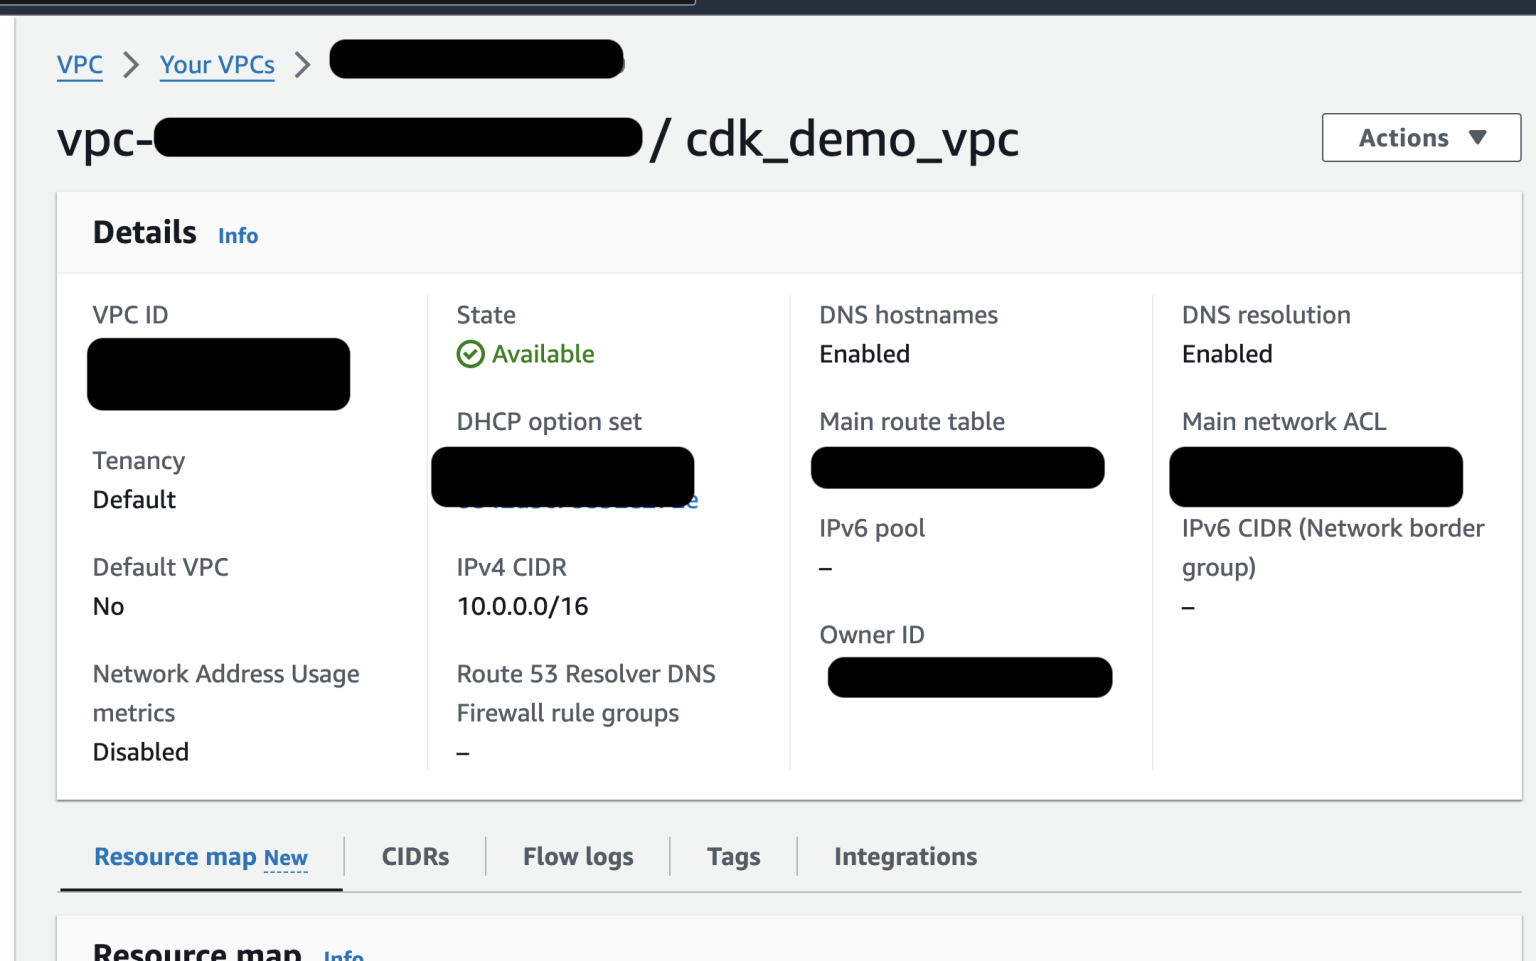Click the chevron after the VPC breadcrumb
Viewport: 1536px width, 961px height.
pyautogui.click(x=130, y=64)
